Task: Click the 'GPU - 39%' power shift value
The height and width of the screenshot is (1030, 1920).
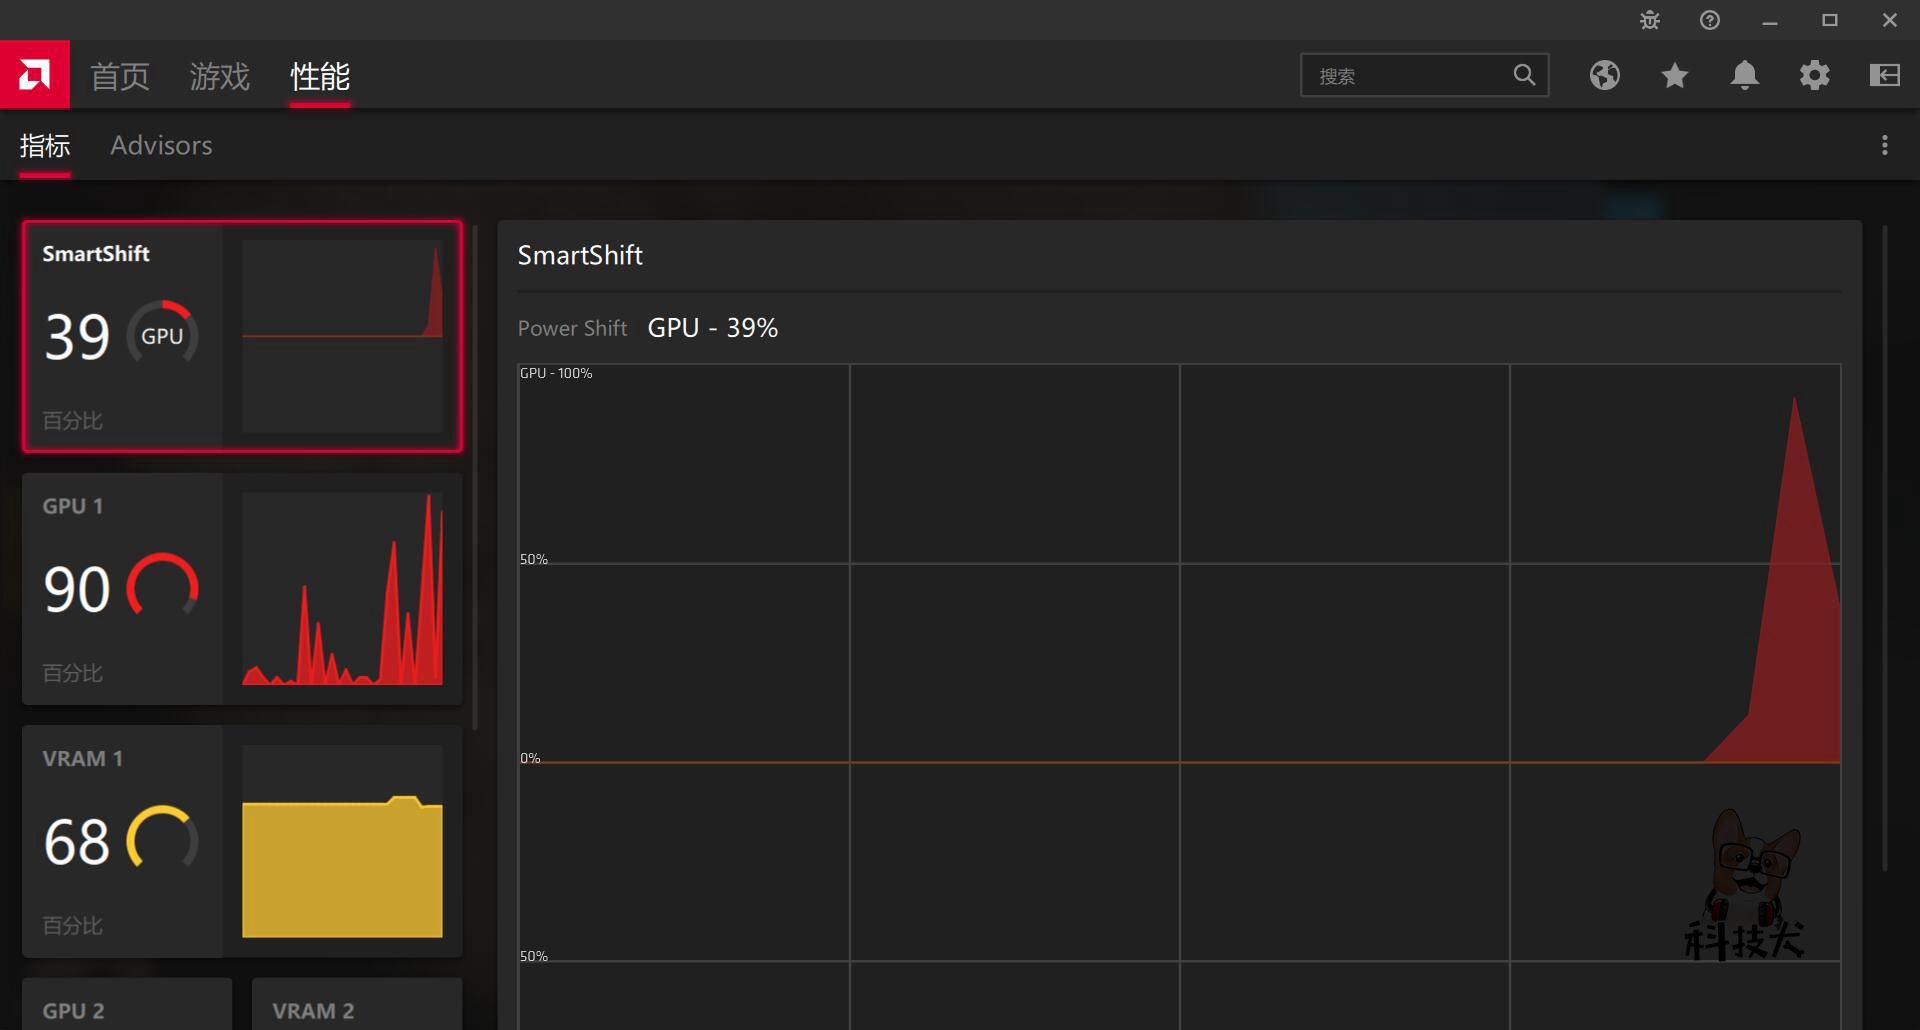Action: [713, 328]
